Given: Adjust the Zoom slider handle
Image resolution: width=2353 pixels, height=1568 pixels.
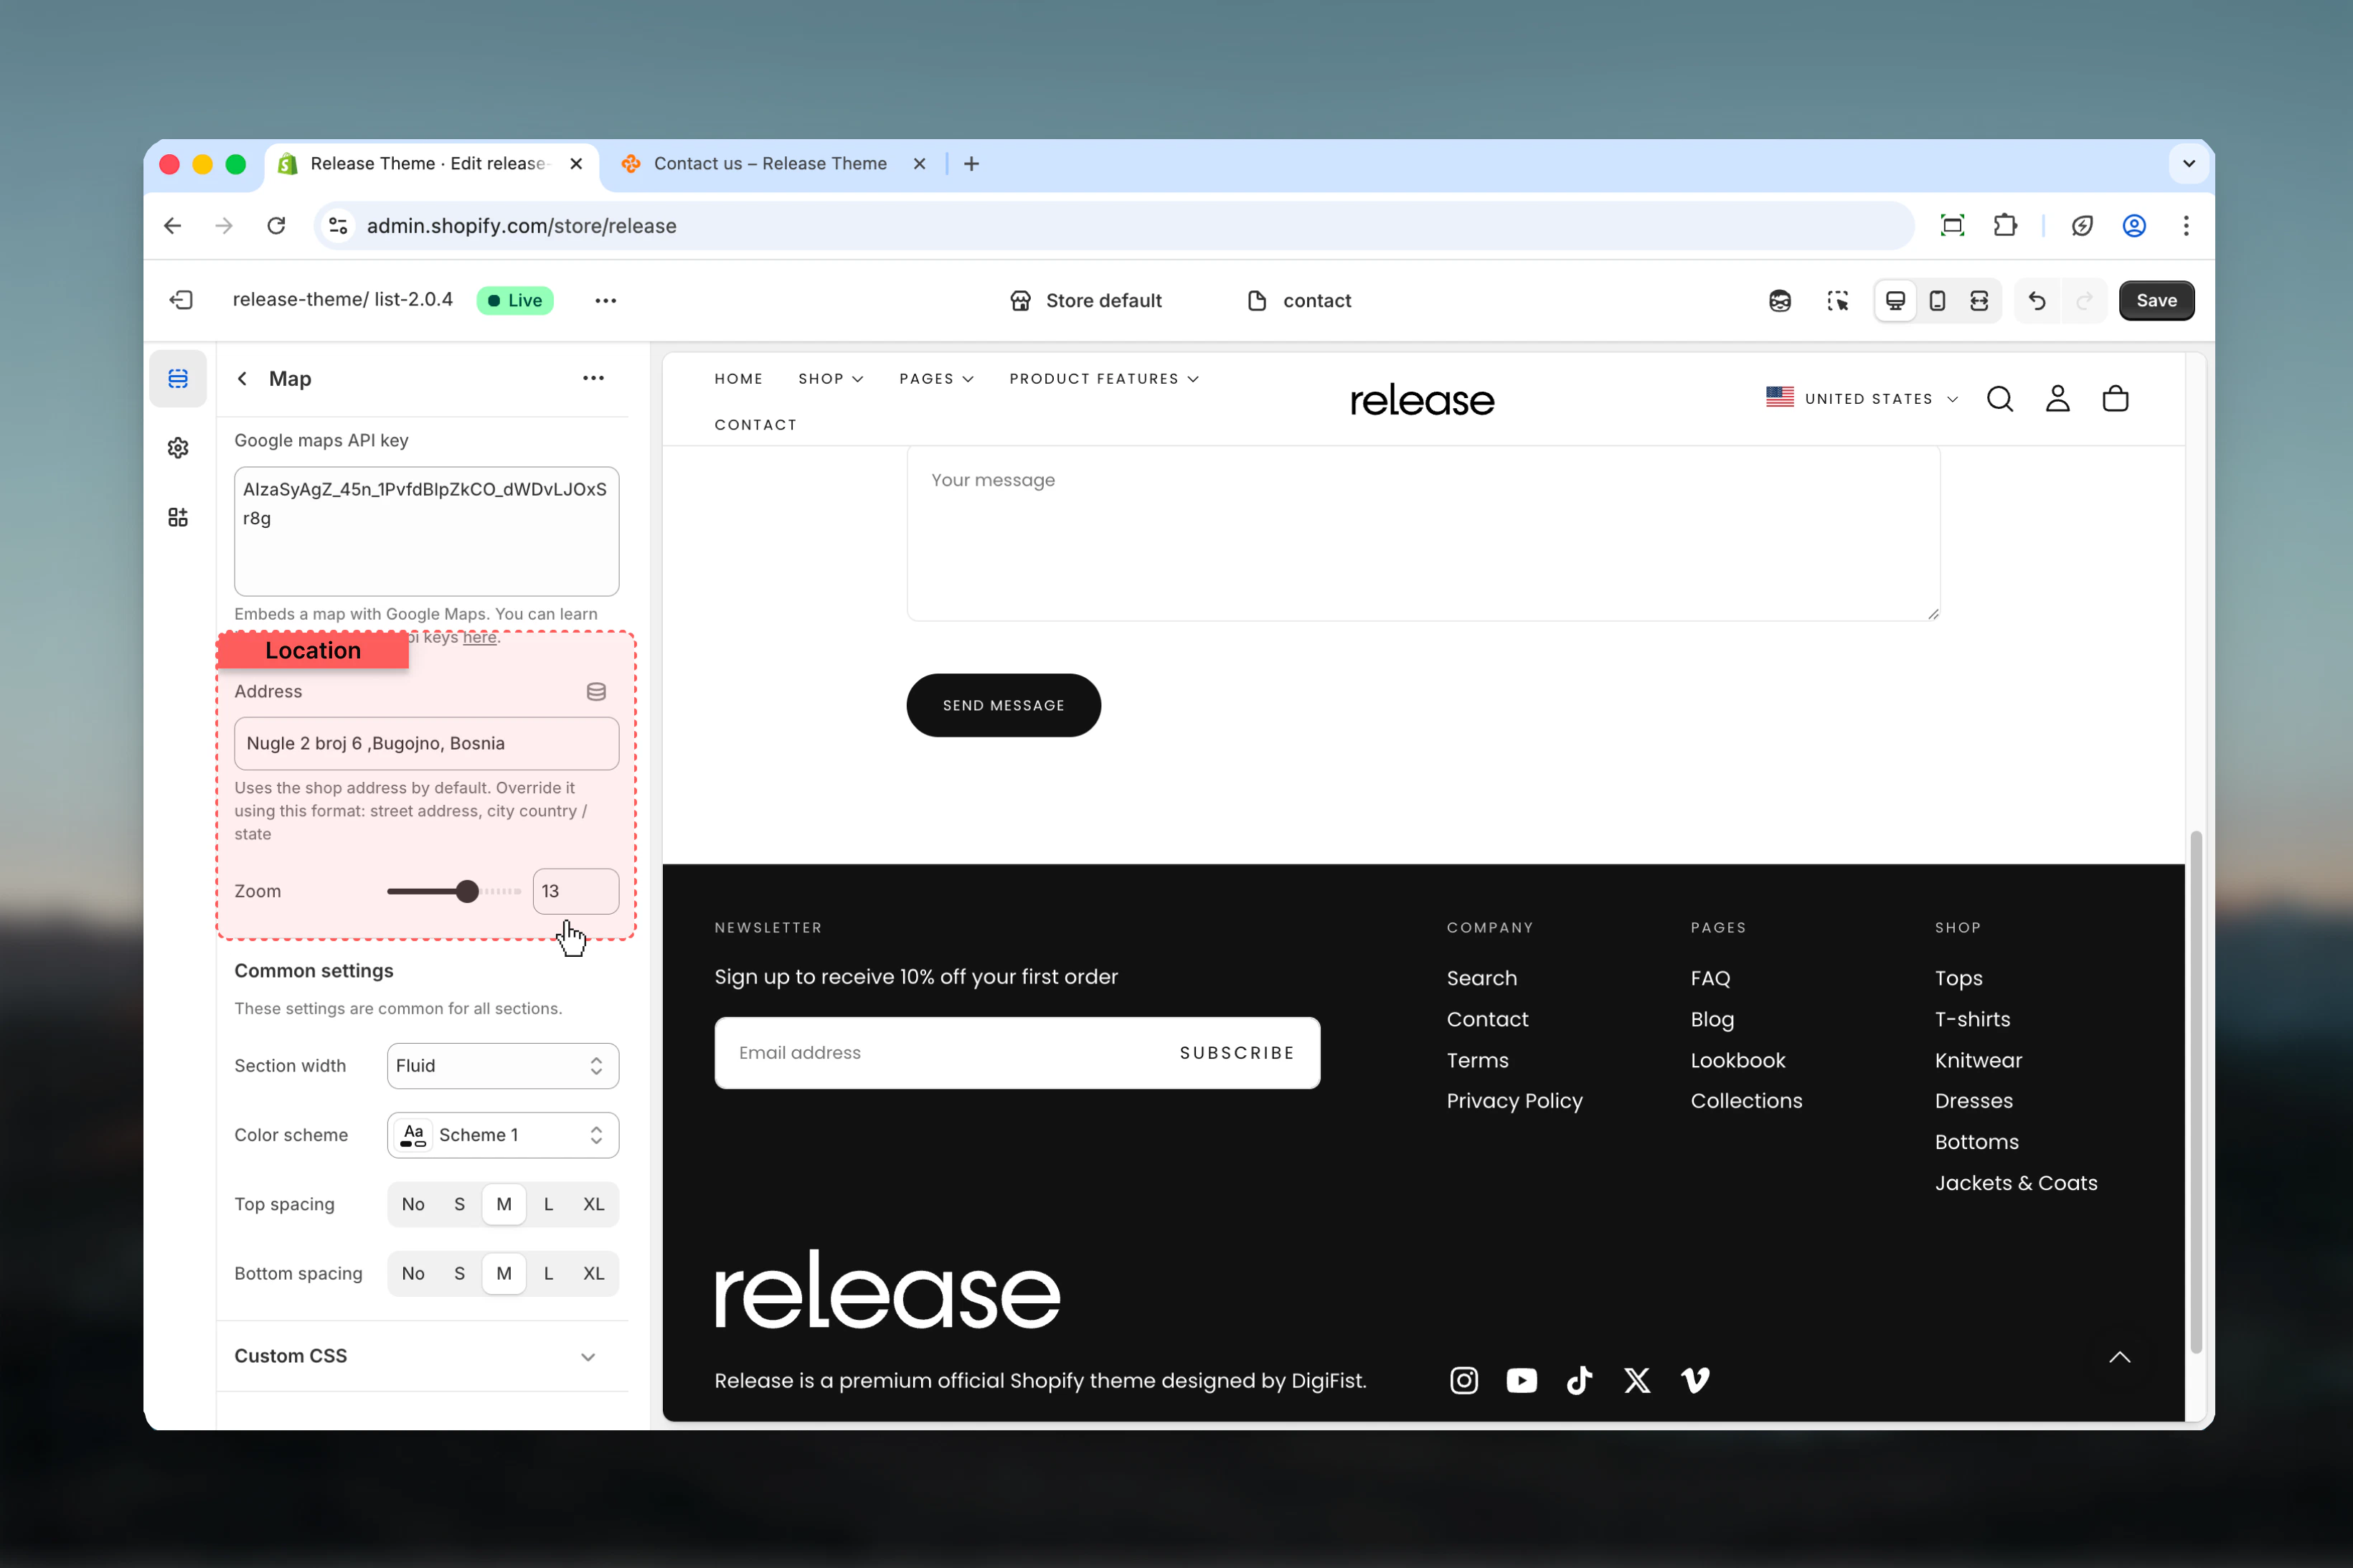Looking at the screenshot, I should 466,892.
